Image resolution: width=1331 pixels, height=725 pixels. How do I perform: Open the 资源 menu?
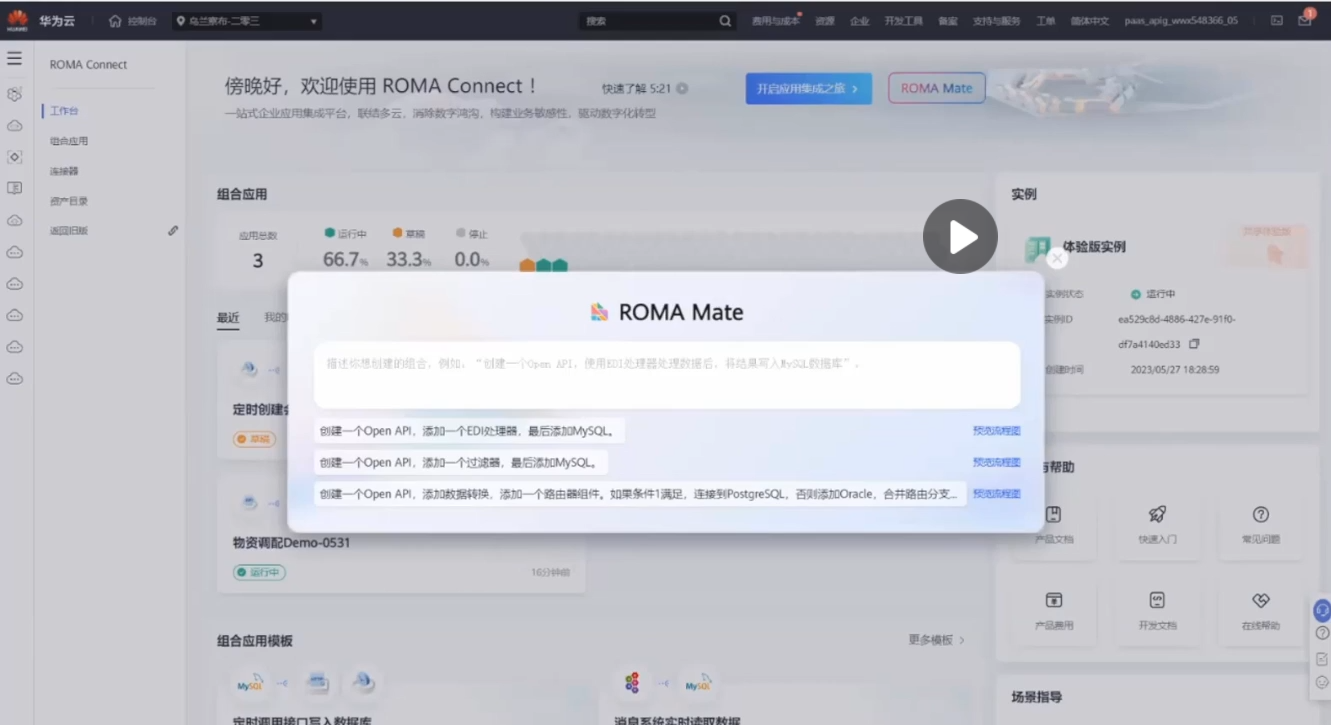point(825,21)
